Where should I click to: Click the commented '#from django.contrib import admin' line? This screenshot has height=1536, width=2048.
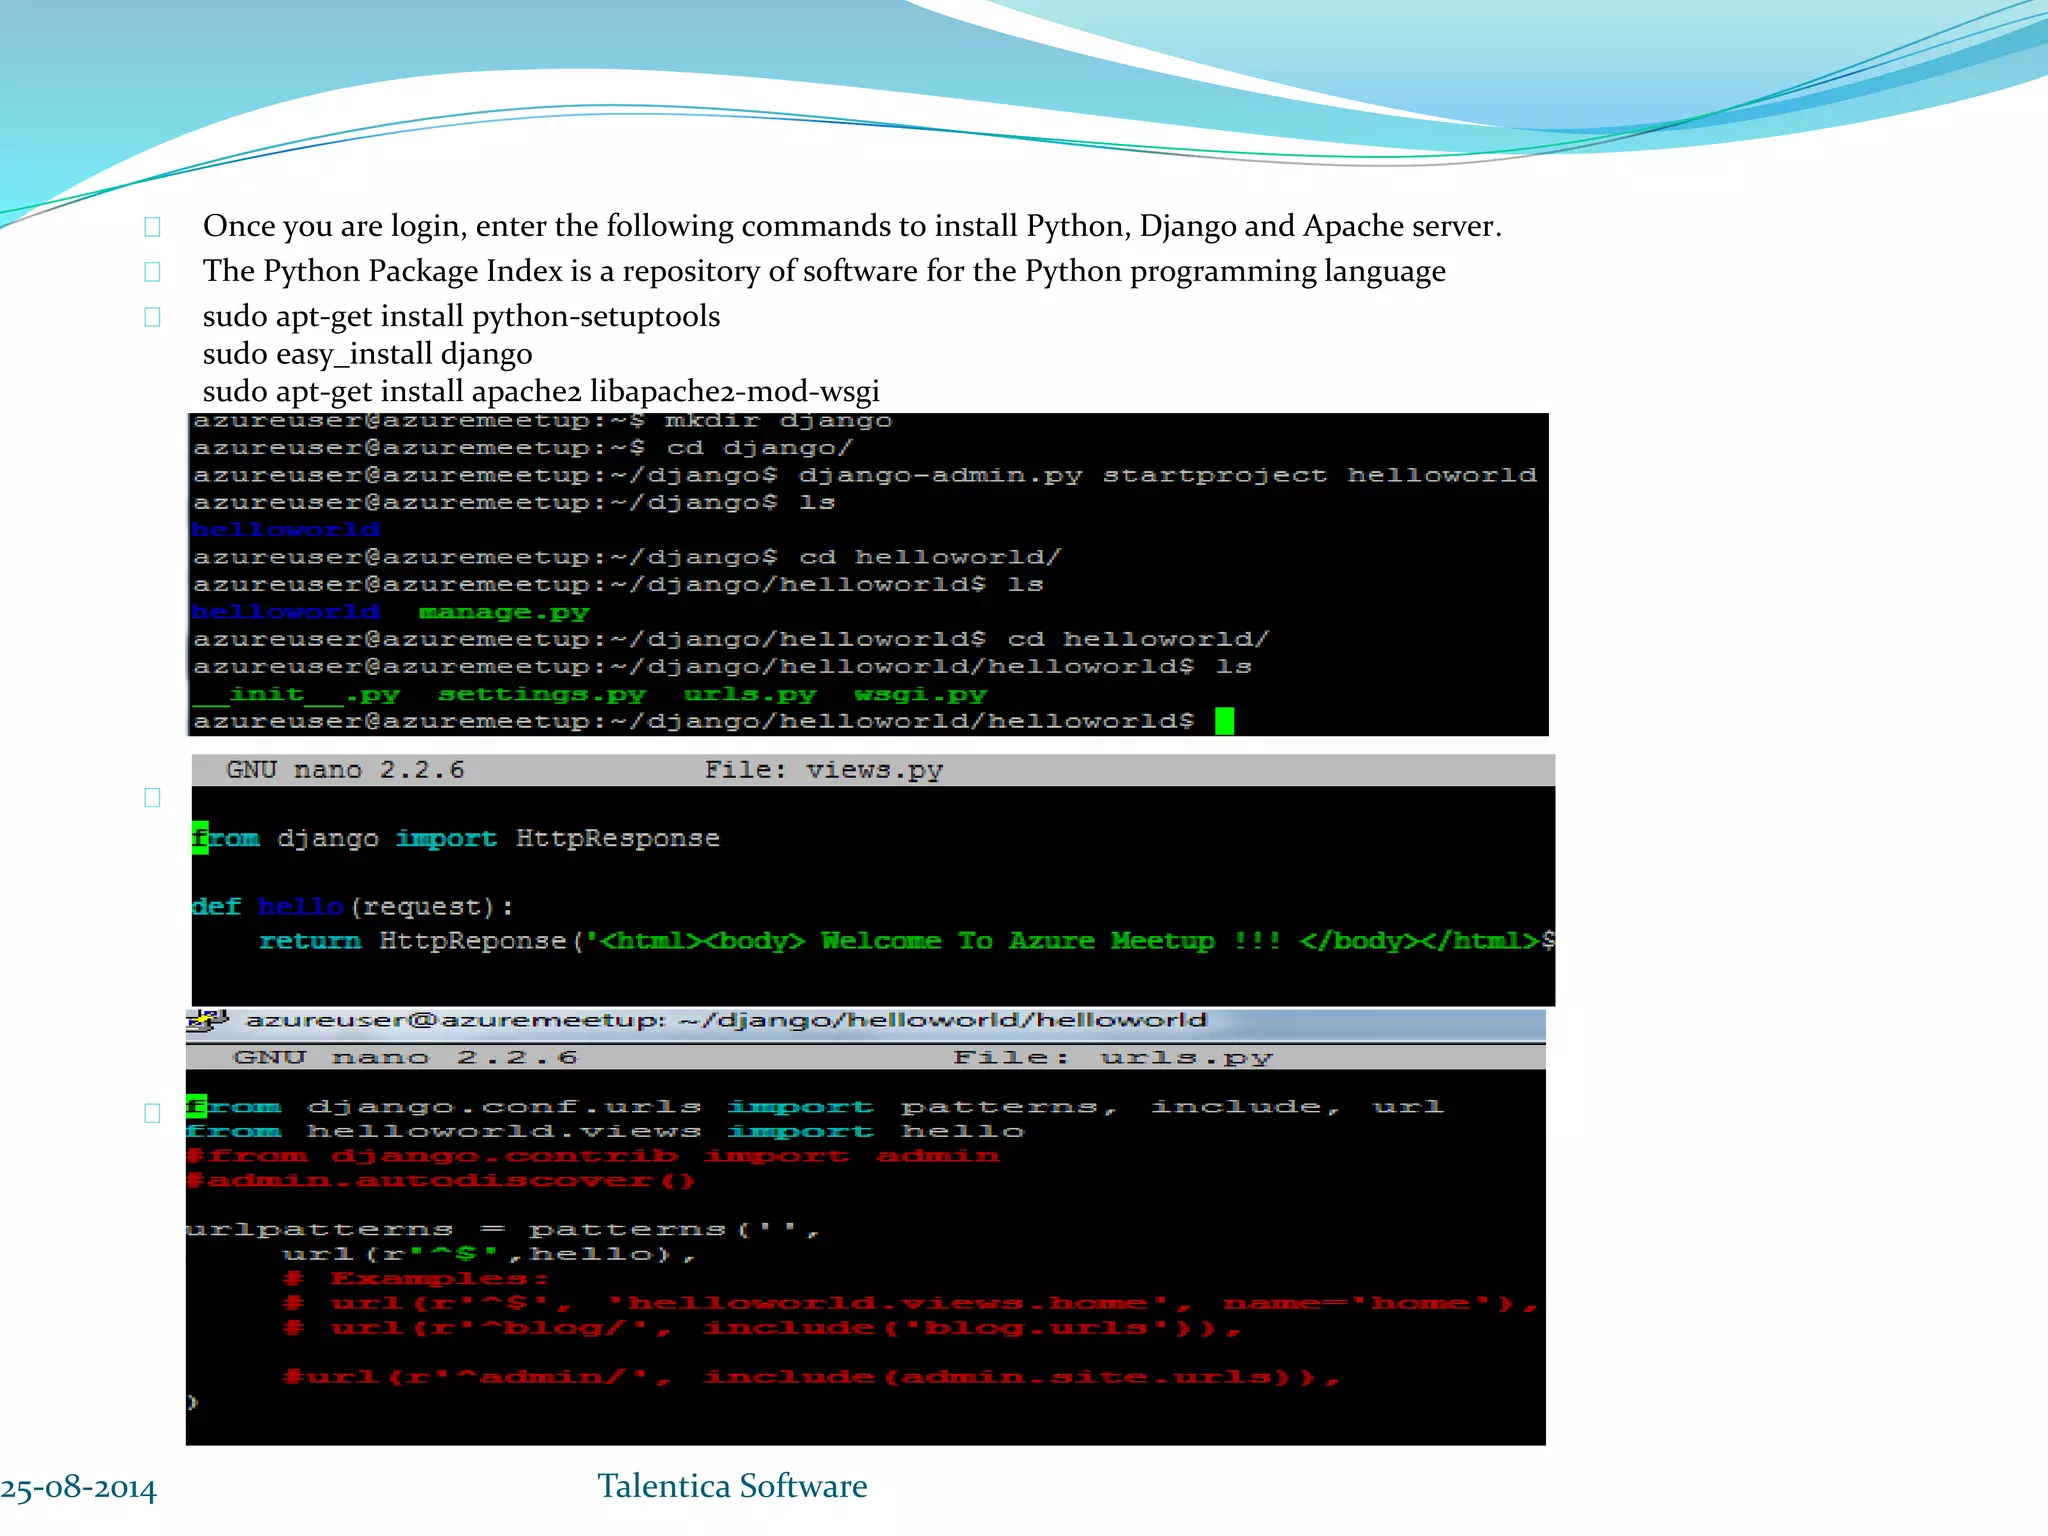point(593,1156)
